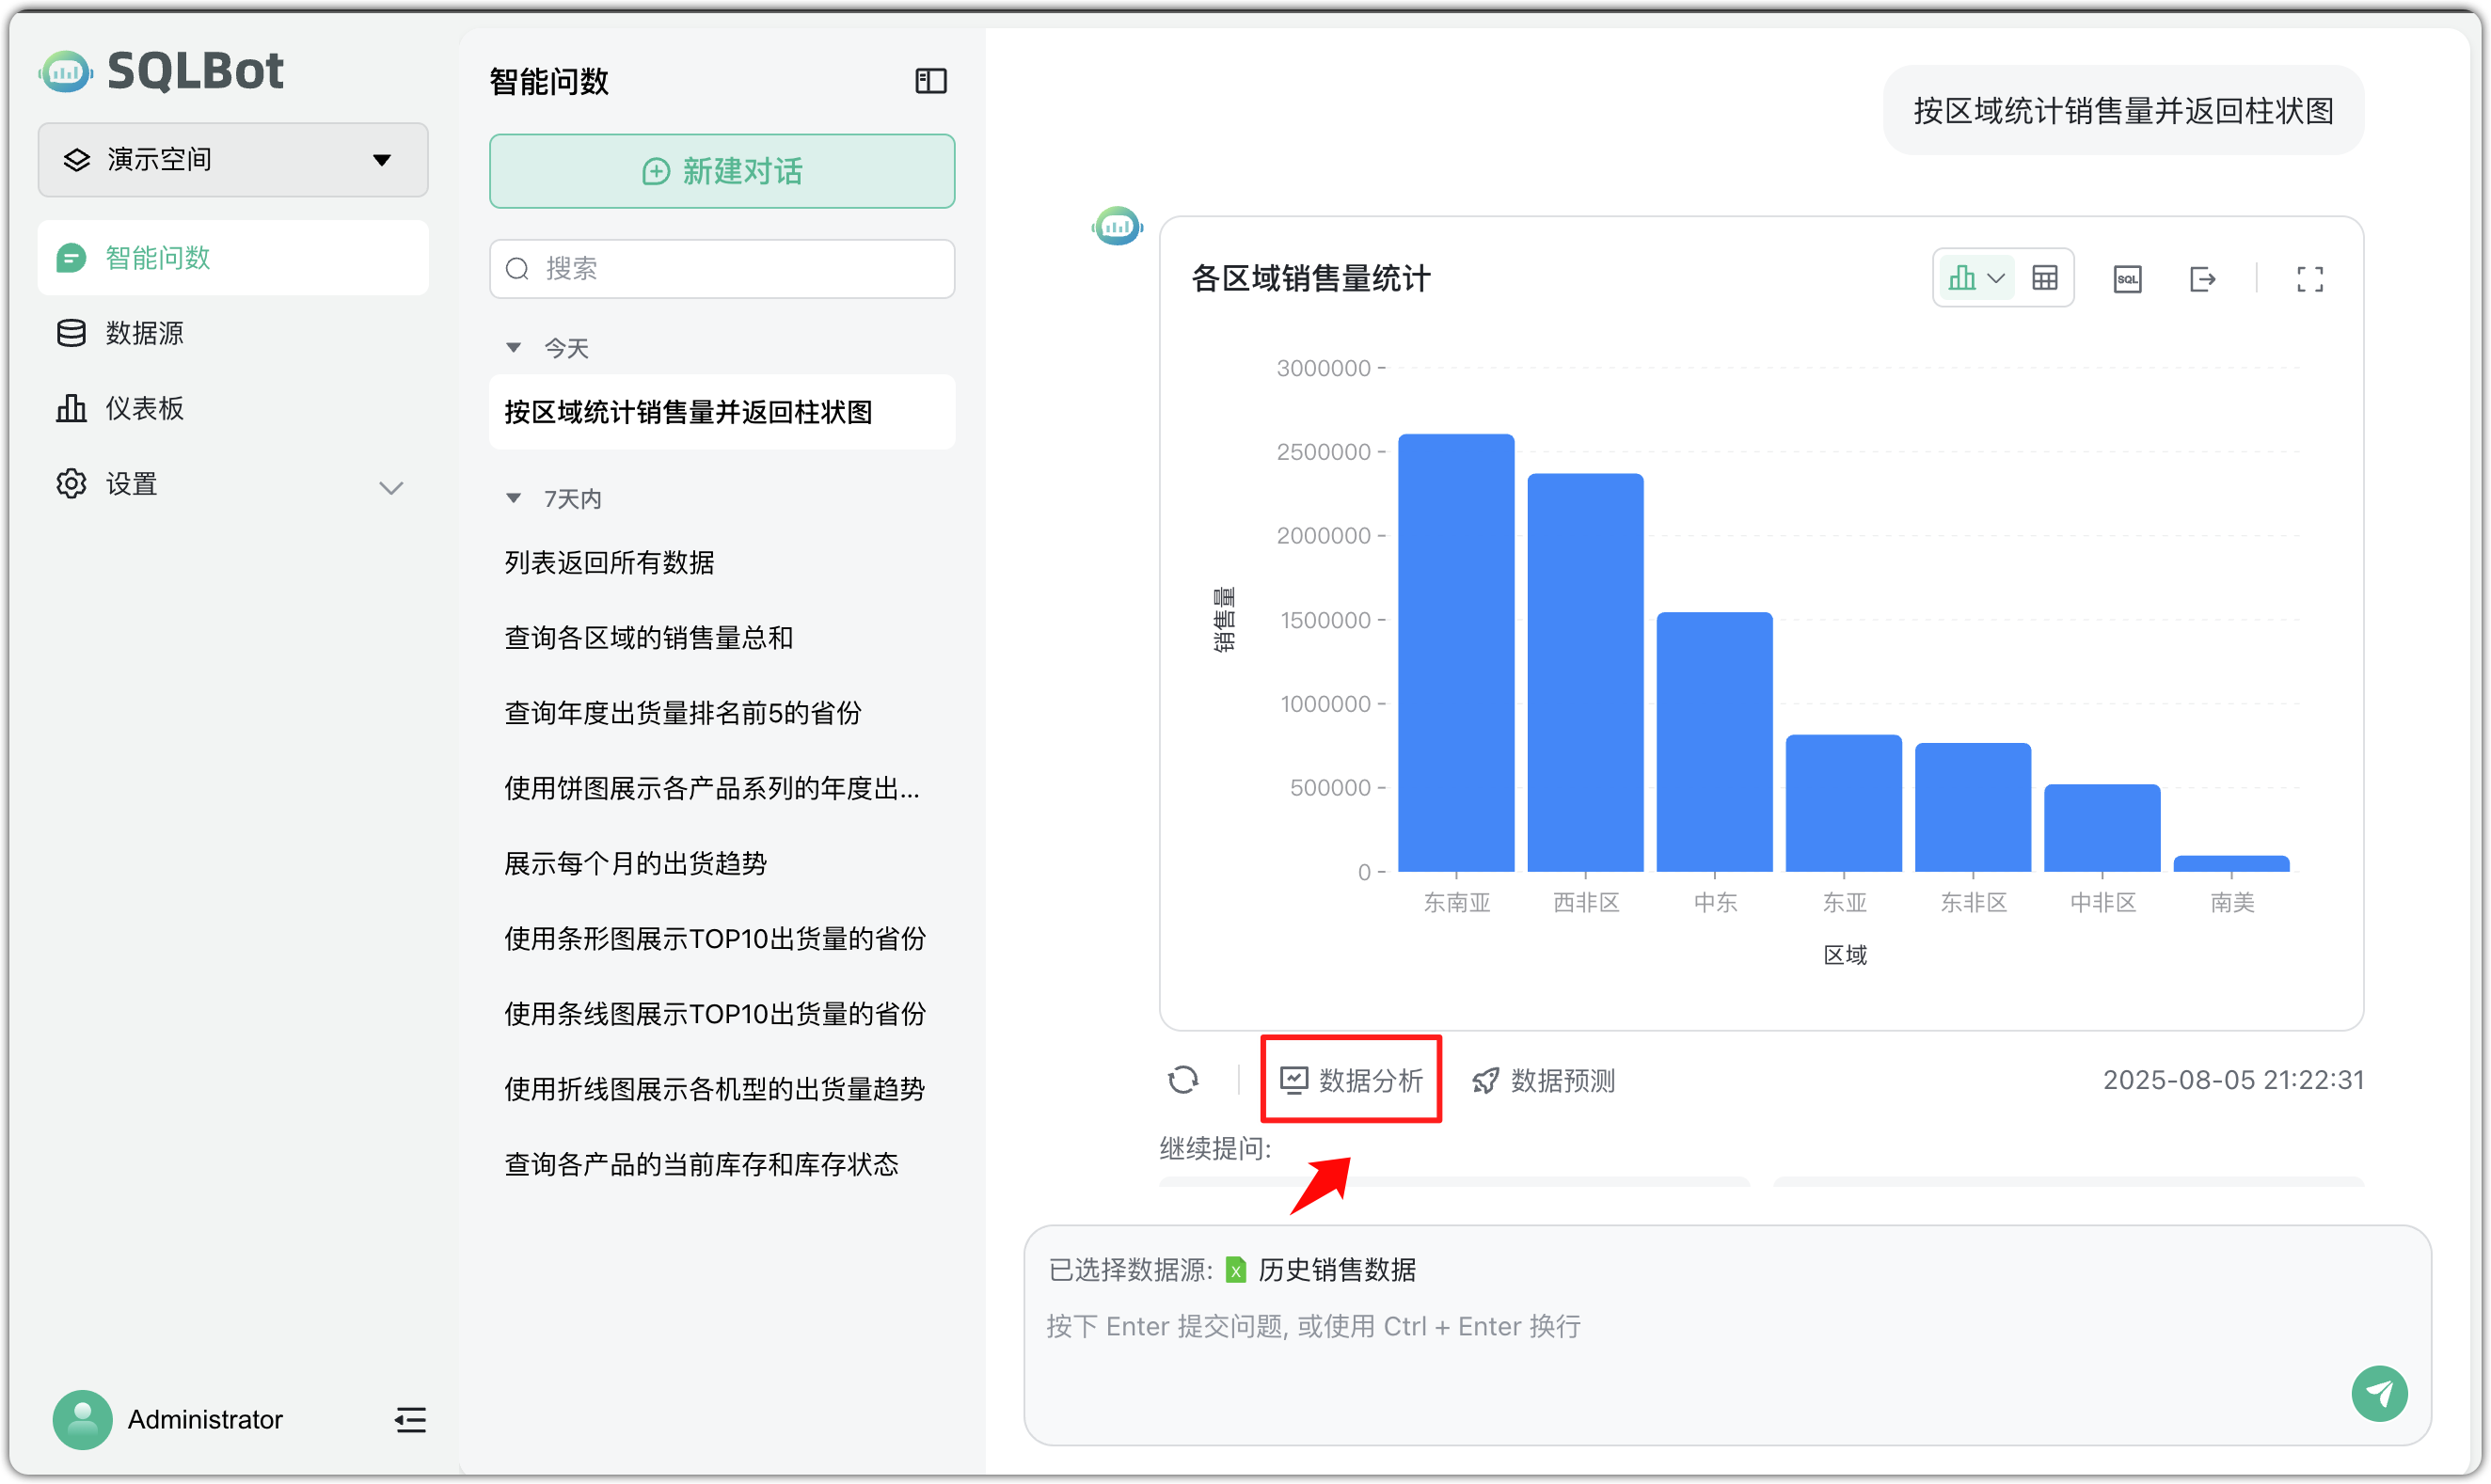The height and width of the screenshot is (1484, 2491).
Task: Switch chart to table view
Action: [2045, 277]
